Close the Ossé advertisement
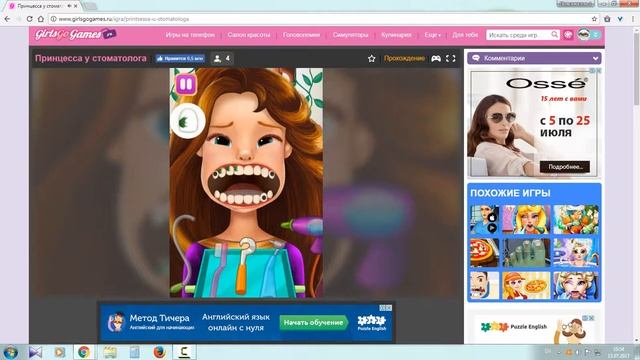Viewport: 640px width, 360px height. pyautogui.click(x=598, y=71)
